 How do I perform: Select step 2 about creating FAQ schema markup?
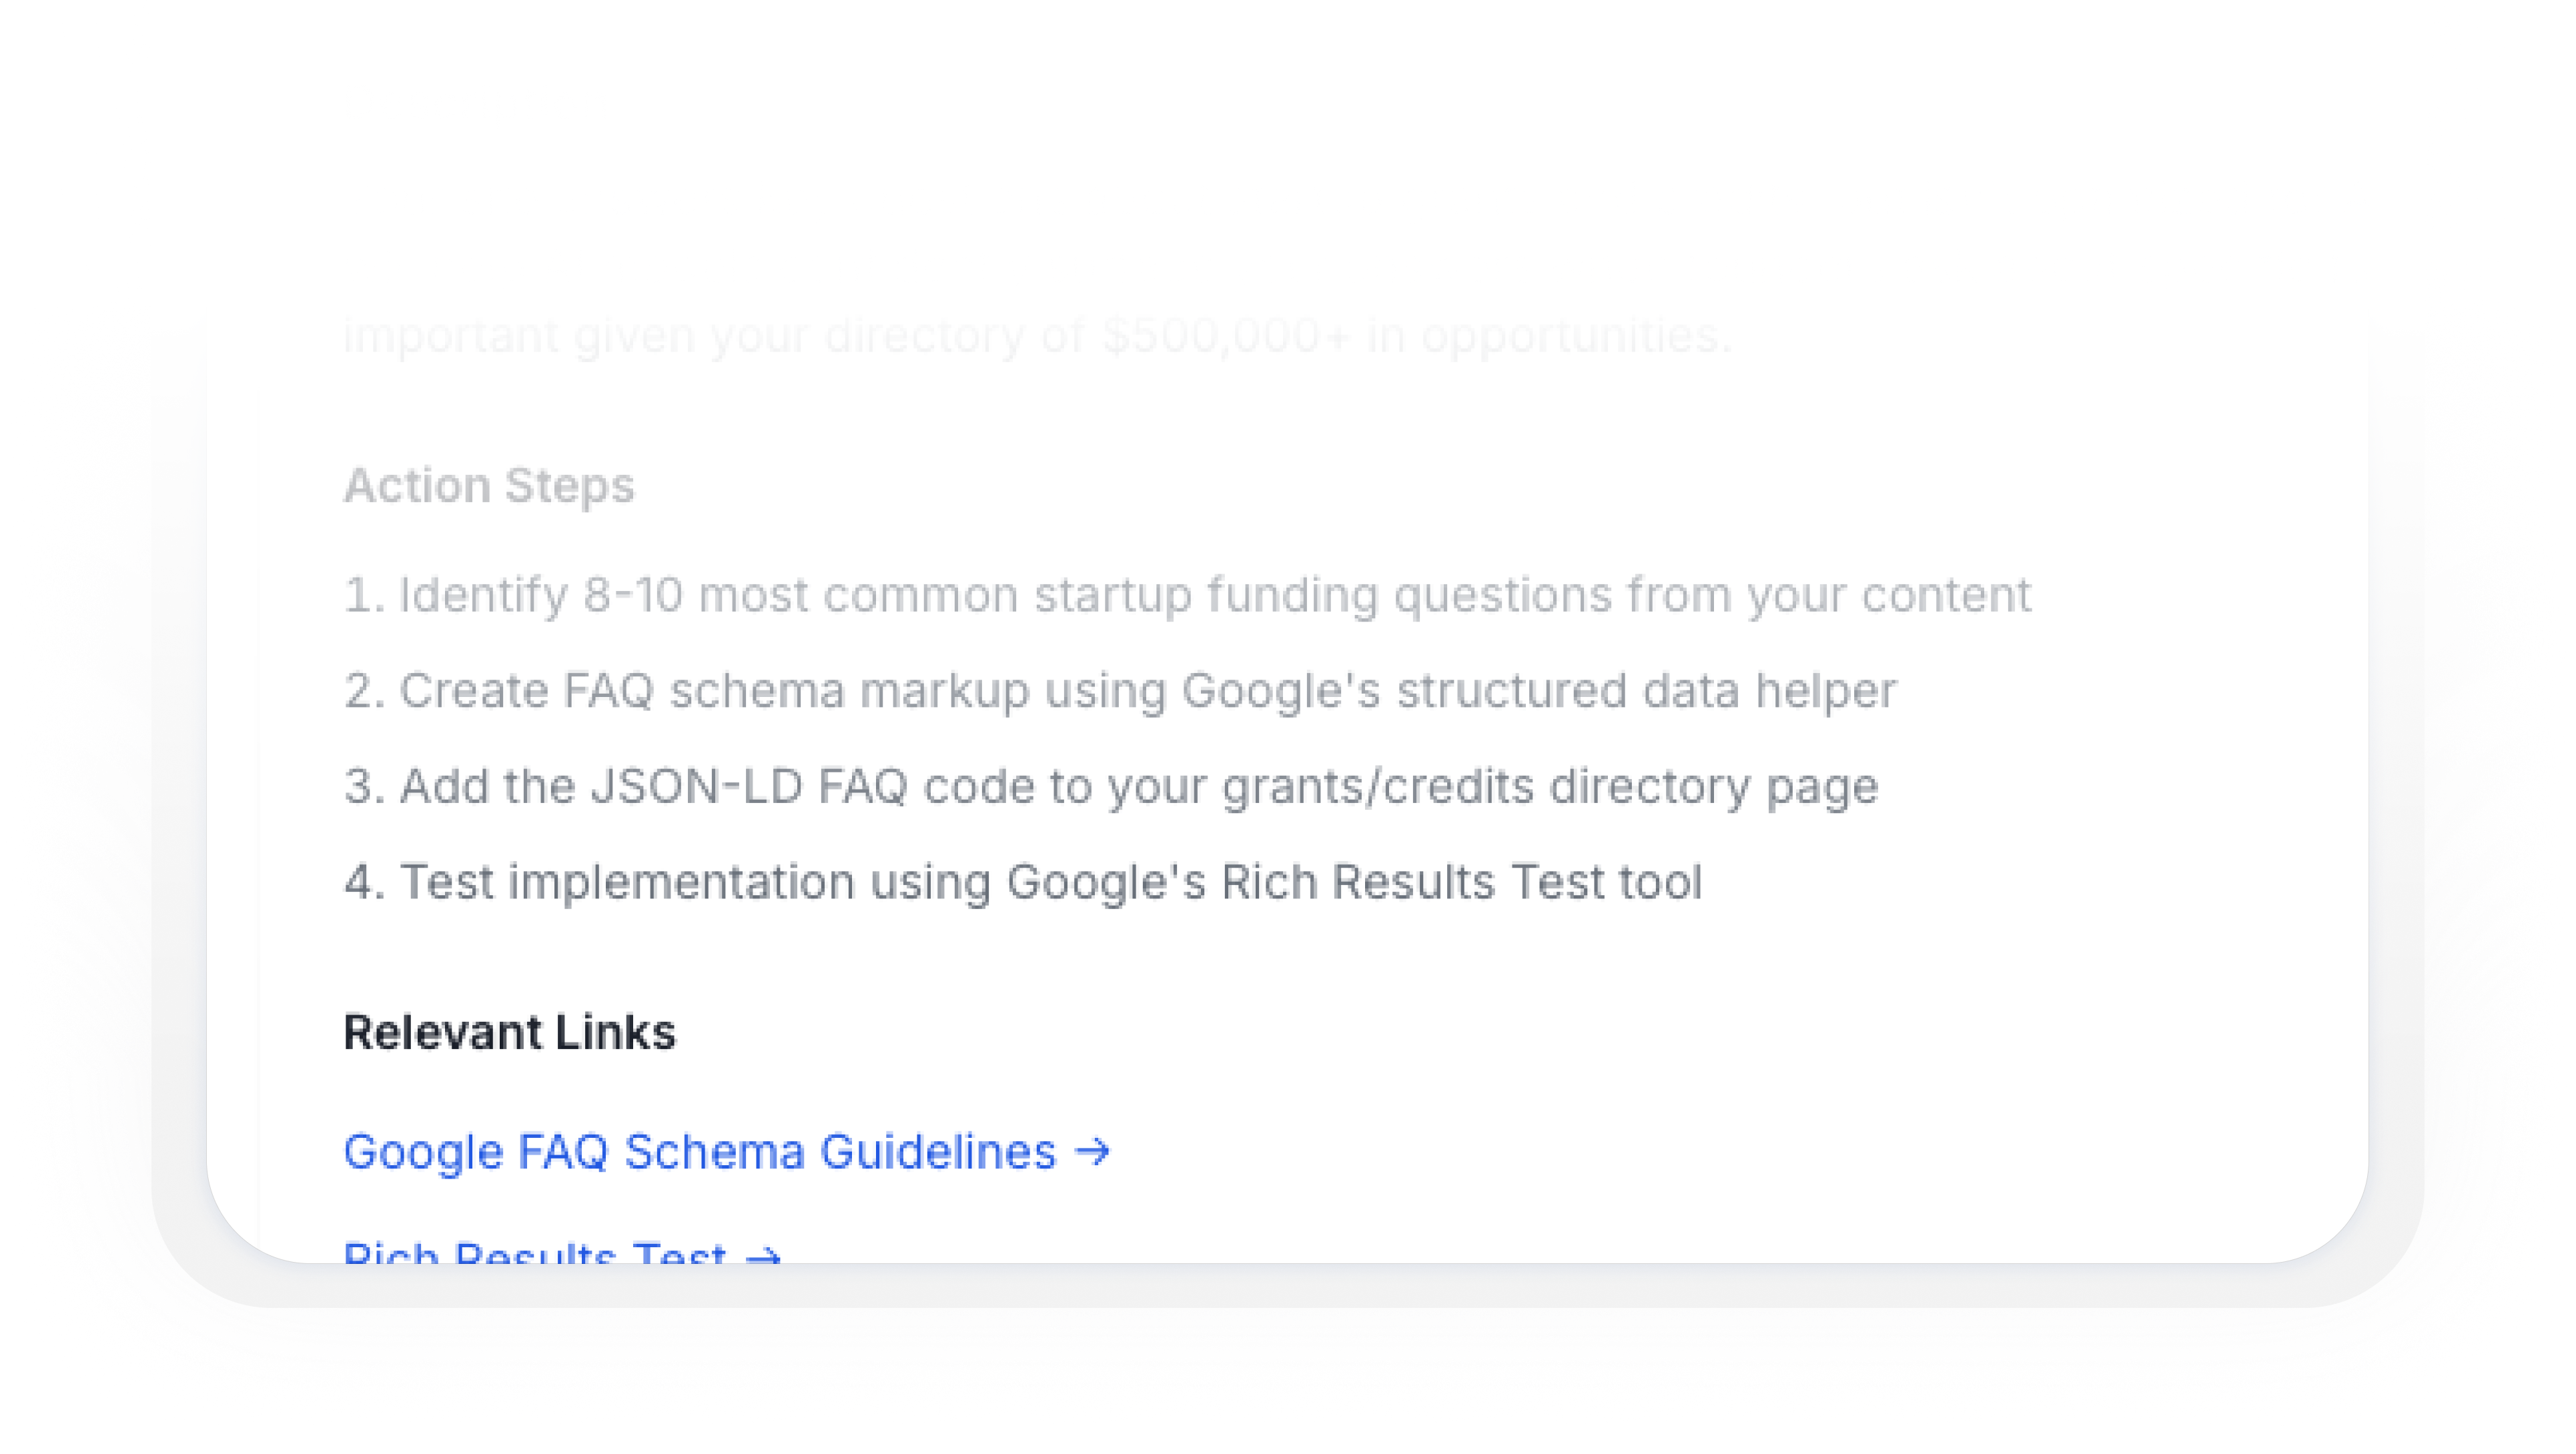pyautogui.click(x=1120, y=691)
